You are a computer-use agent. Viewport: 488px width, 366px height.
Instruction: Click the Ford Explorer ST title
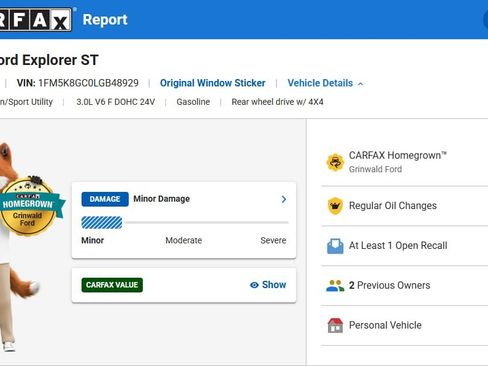pyautogui.click(x=49, y=60)
